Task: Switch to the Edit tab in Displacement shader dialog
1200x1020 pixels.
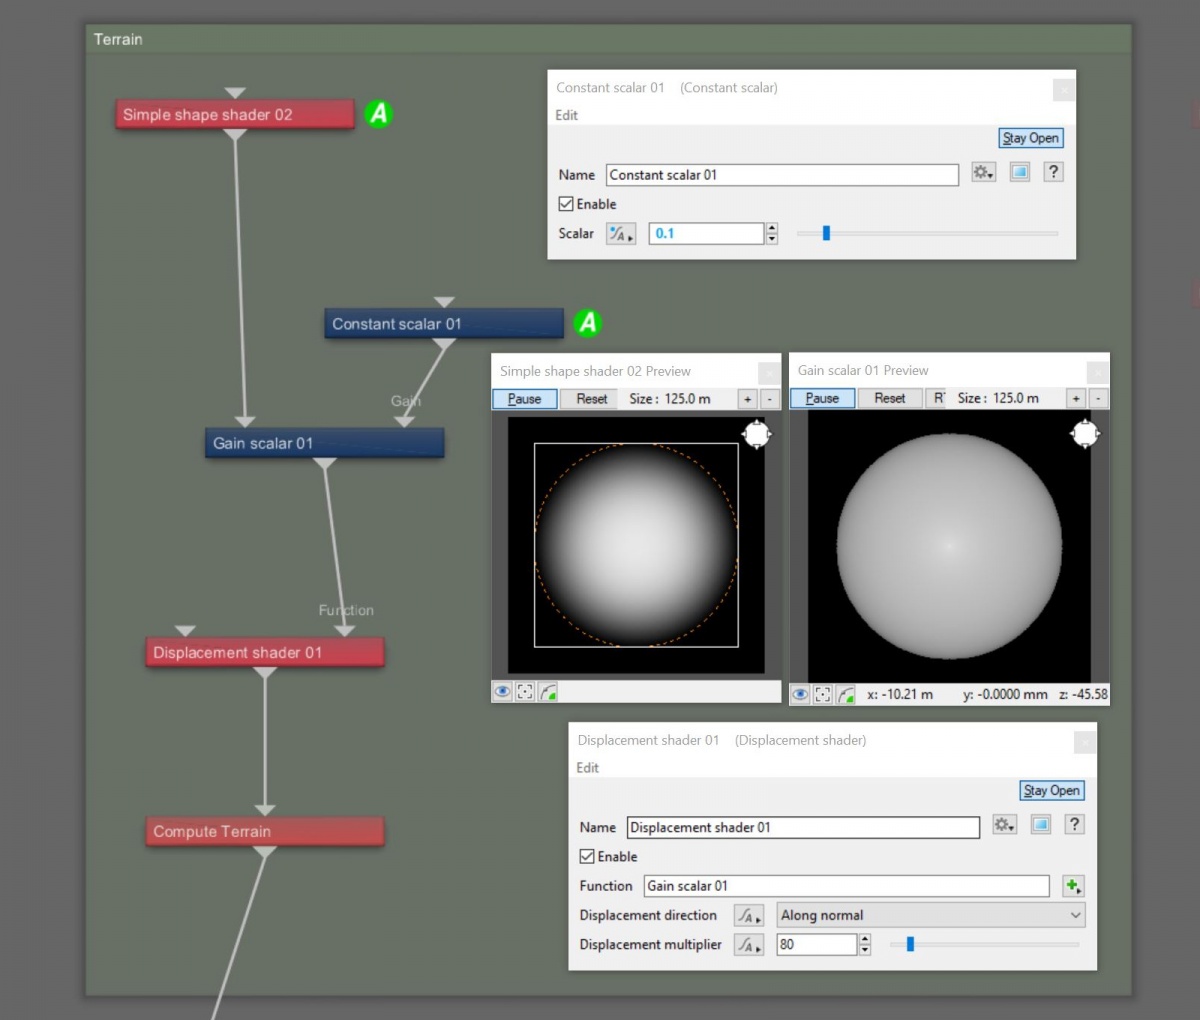Action: pyautogui.click(x=587, y=767)
